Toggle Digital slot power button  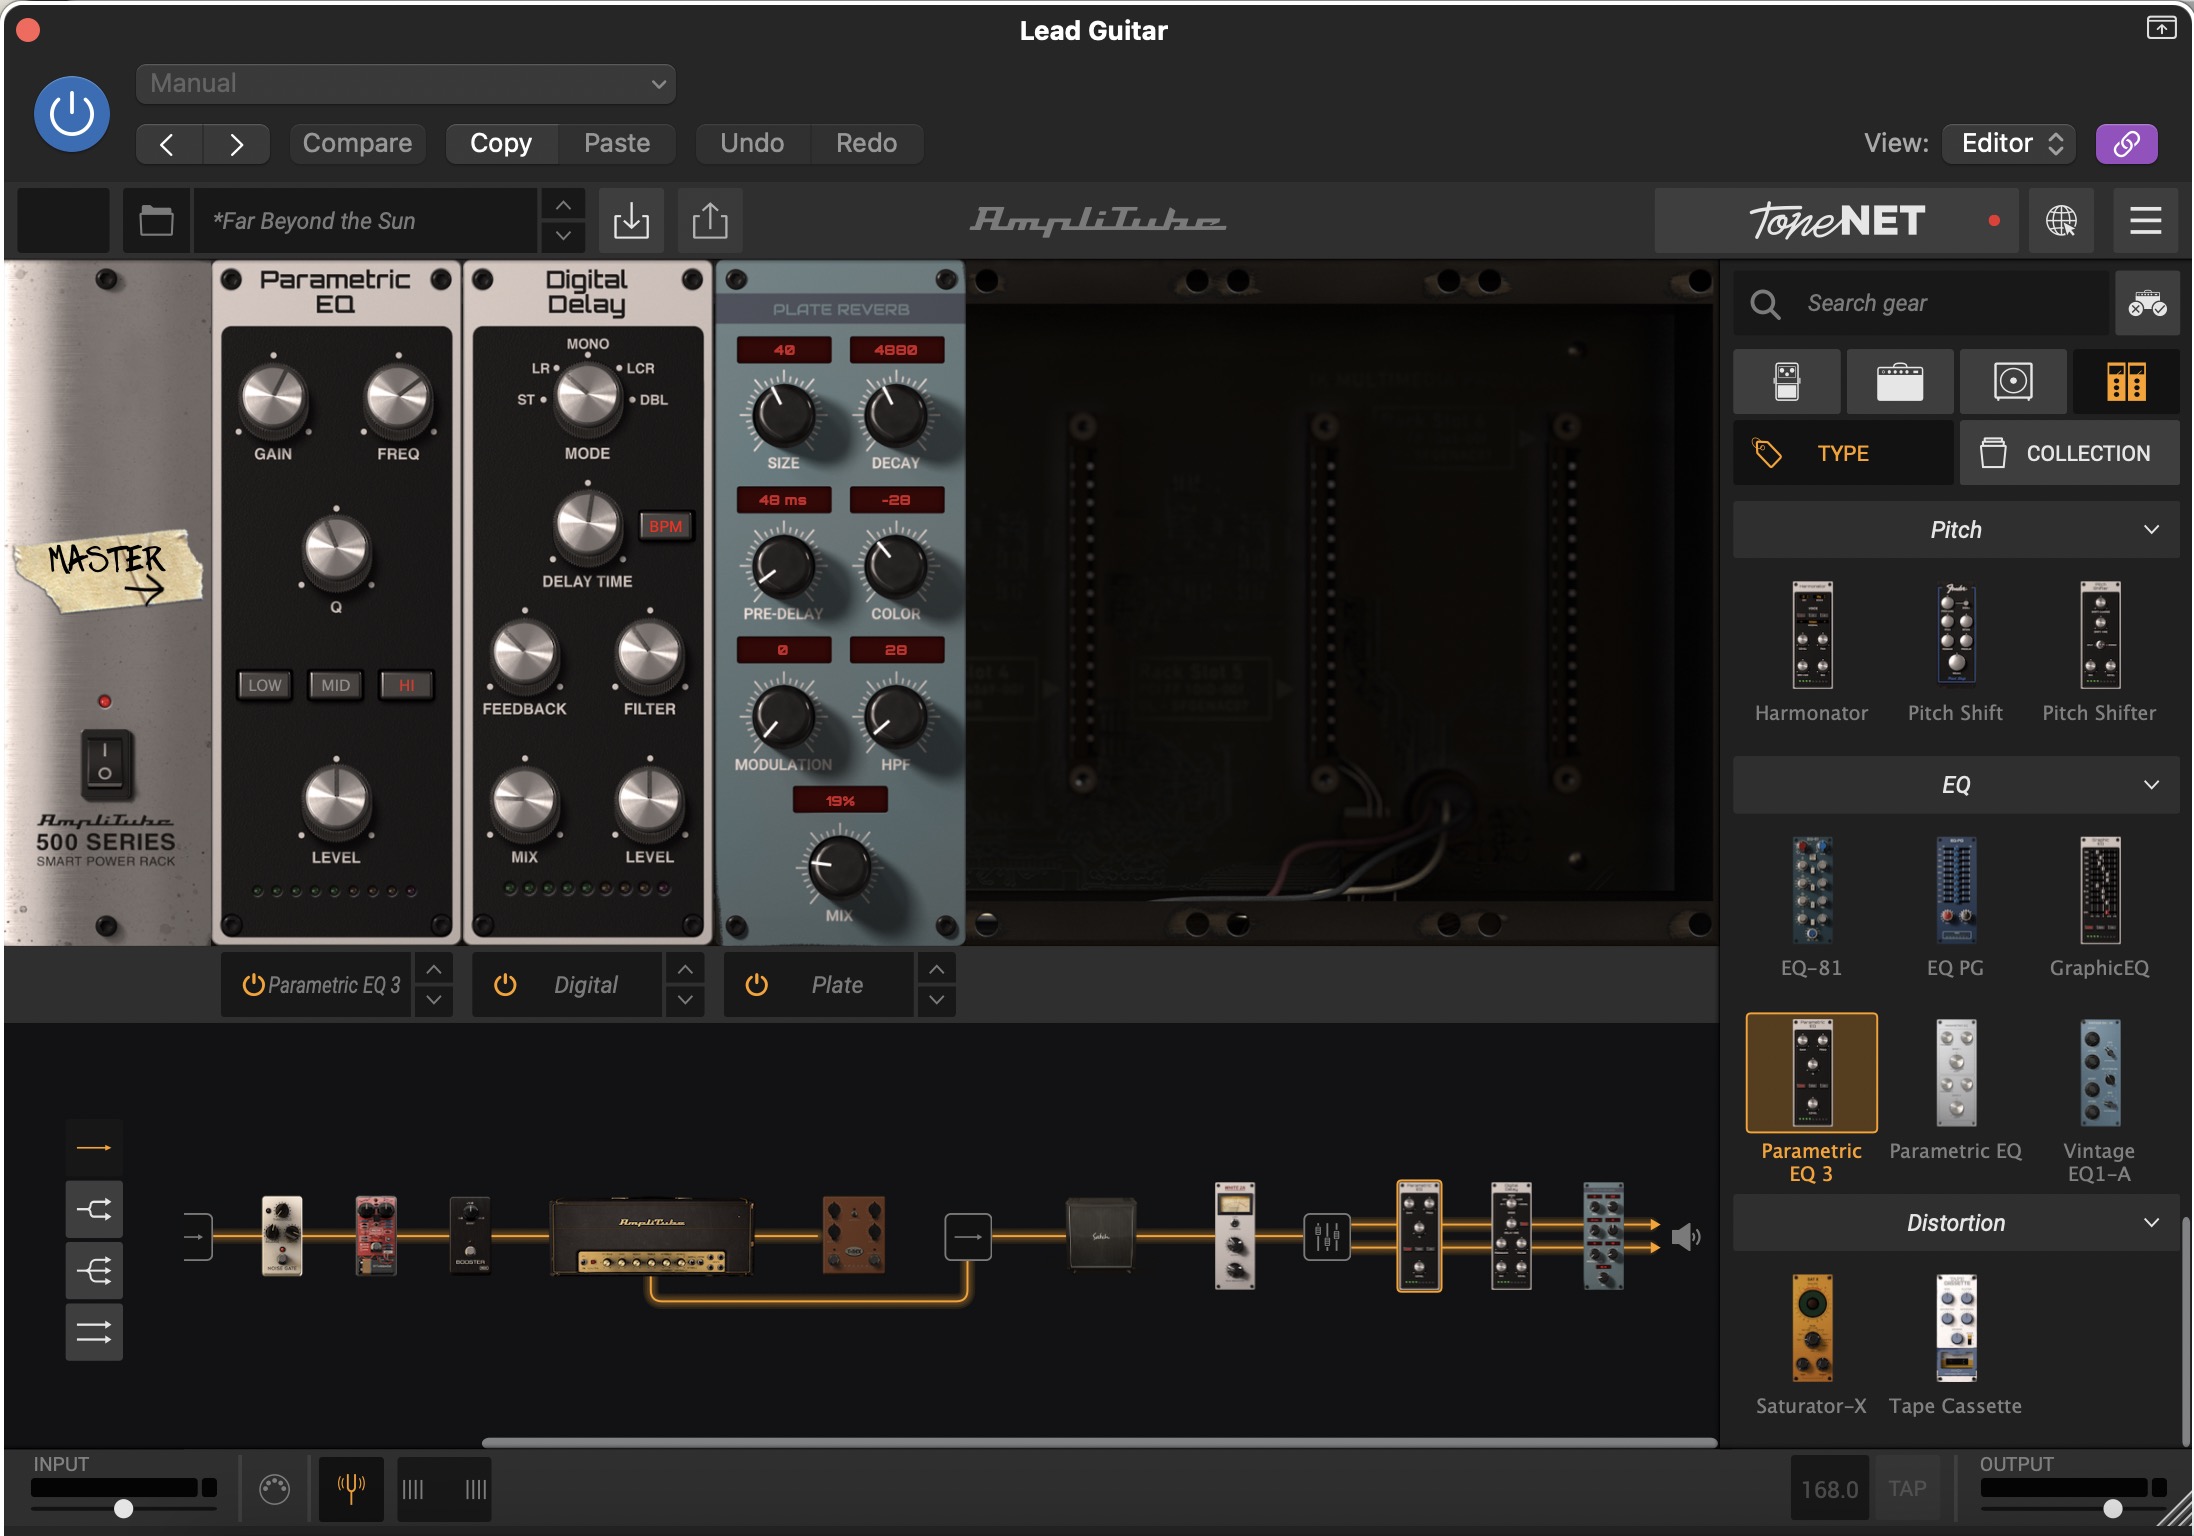[505, 985]
